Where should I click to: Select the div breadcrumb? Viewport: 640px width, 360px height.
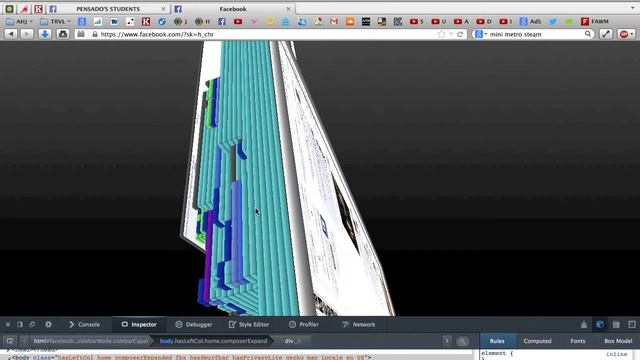292,341
